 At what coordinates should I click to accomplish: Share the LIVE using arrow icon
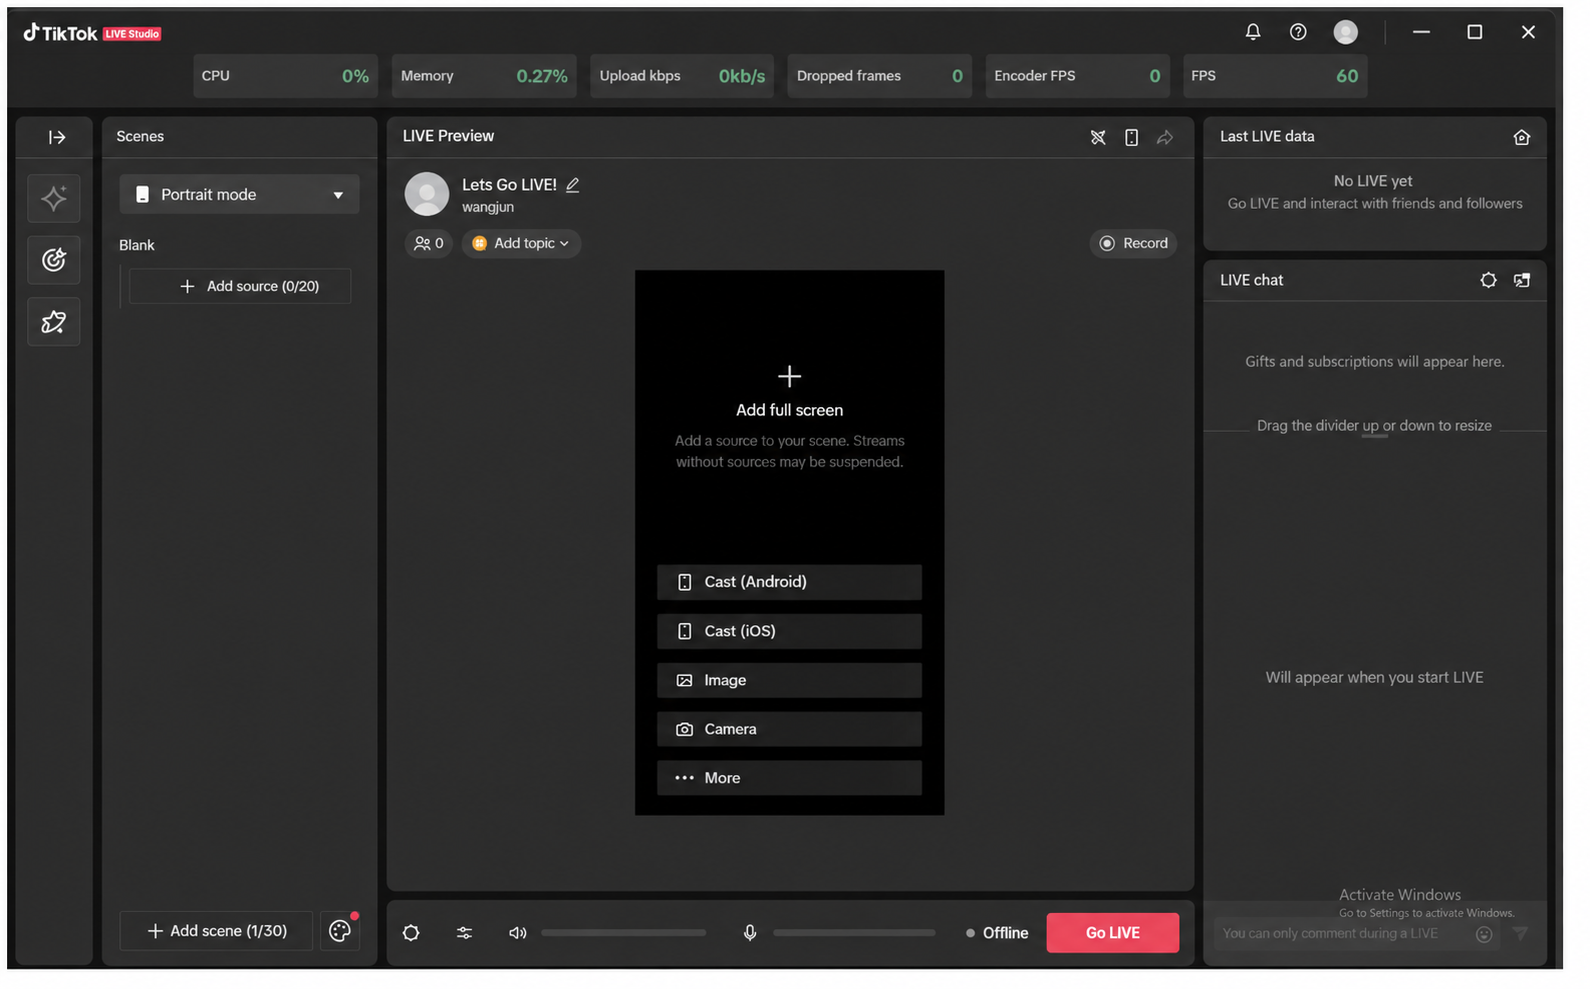coord(1165,137)
